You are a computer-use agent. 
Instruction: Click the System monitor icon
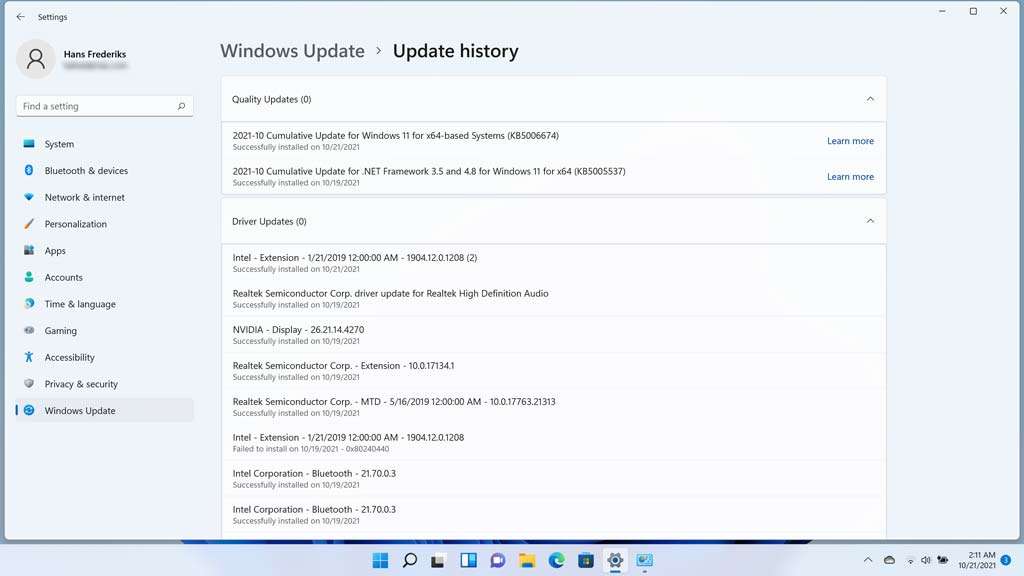coord(29,144)
